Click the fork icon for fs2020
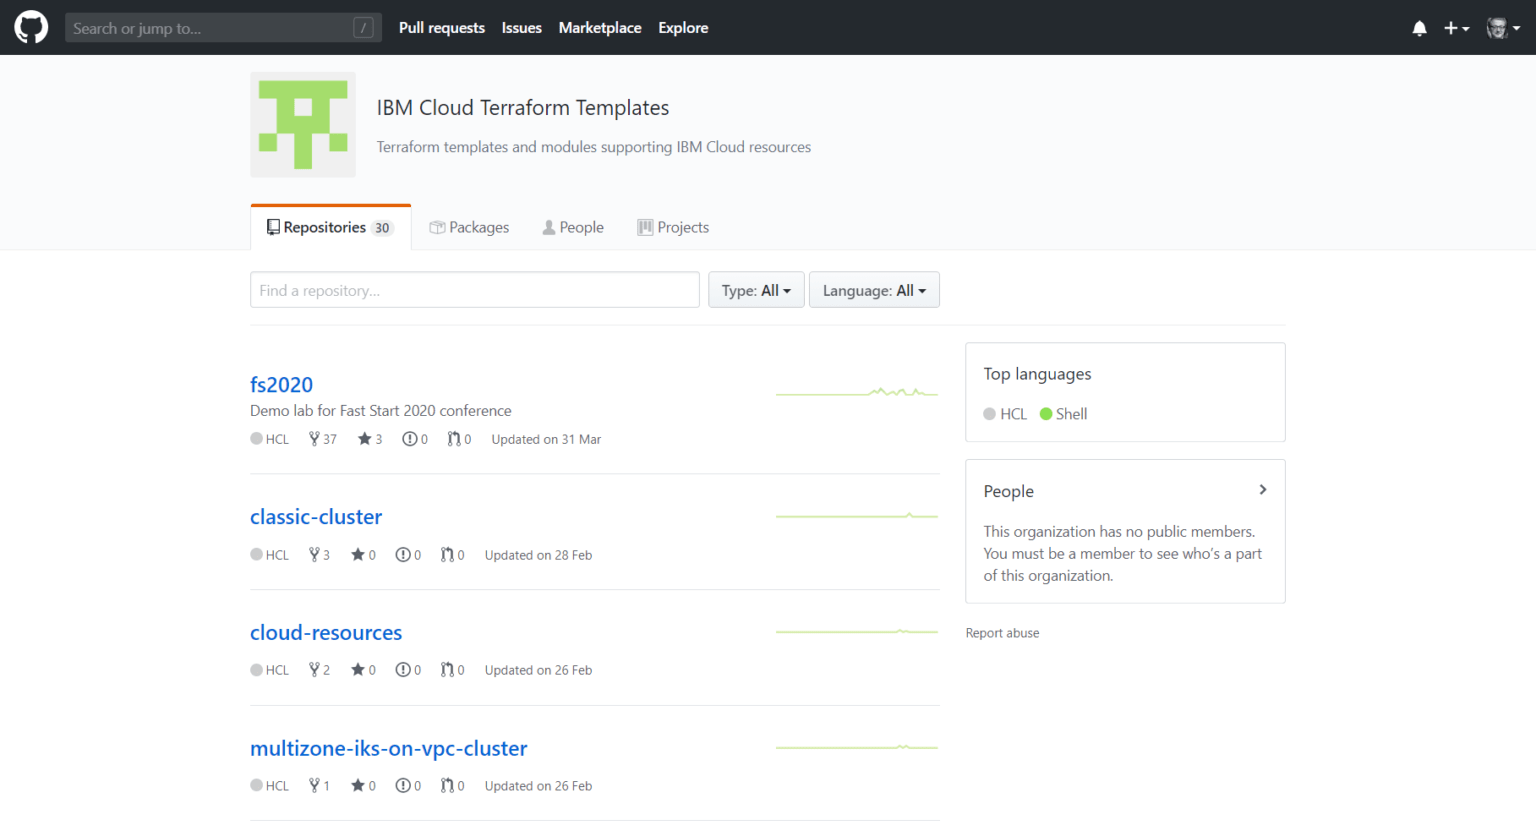The width and height of the screenshot is (1536, 831). point(314,439)
